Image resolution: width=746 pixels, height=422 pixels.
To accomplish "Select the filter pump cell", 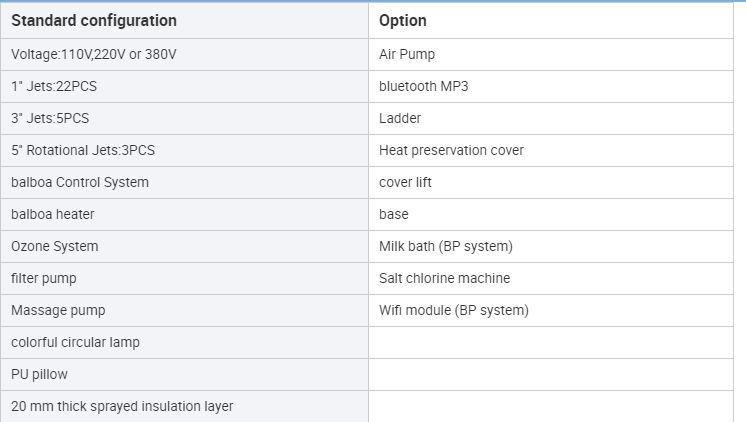I will coord(44,278).
